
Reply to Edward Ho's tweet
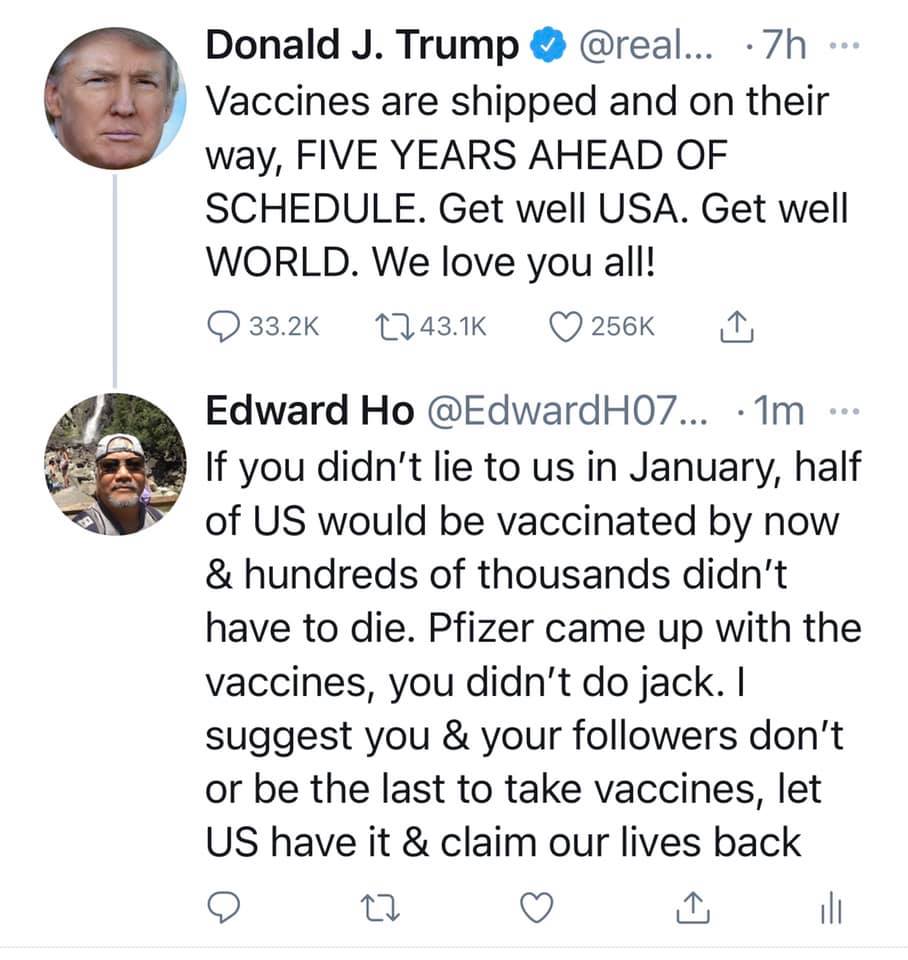(224, 905)
